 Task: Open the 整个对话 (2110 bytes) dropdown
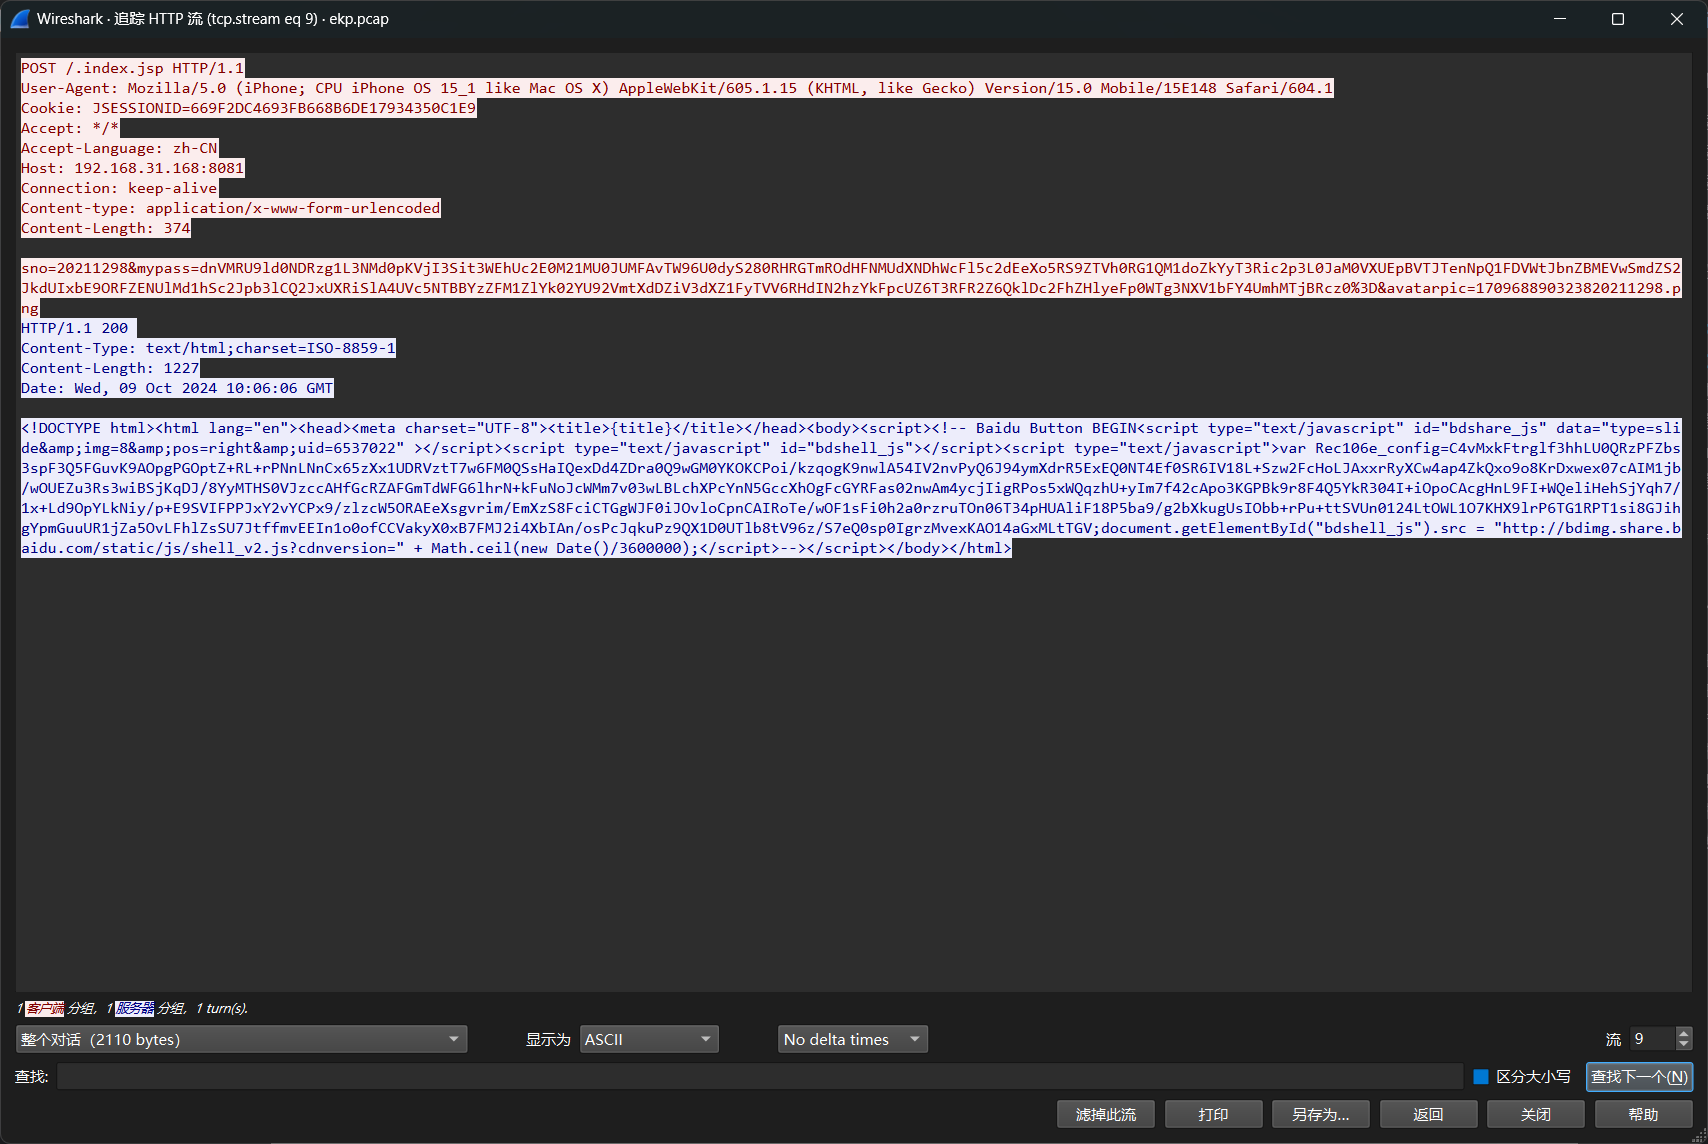click(241, 1040)
